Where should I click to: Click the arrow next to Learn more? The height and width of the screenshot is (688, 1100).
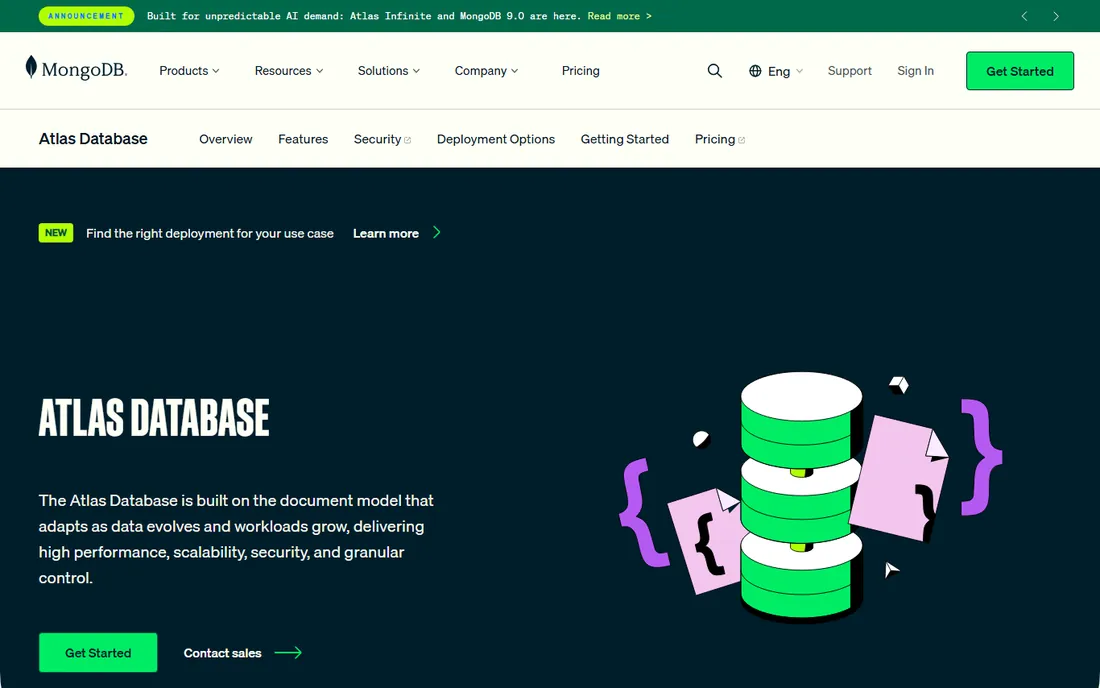click(x=436, y=233)
